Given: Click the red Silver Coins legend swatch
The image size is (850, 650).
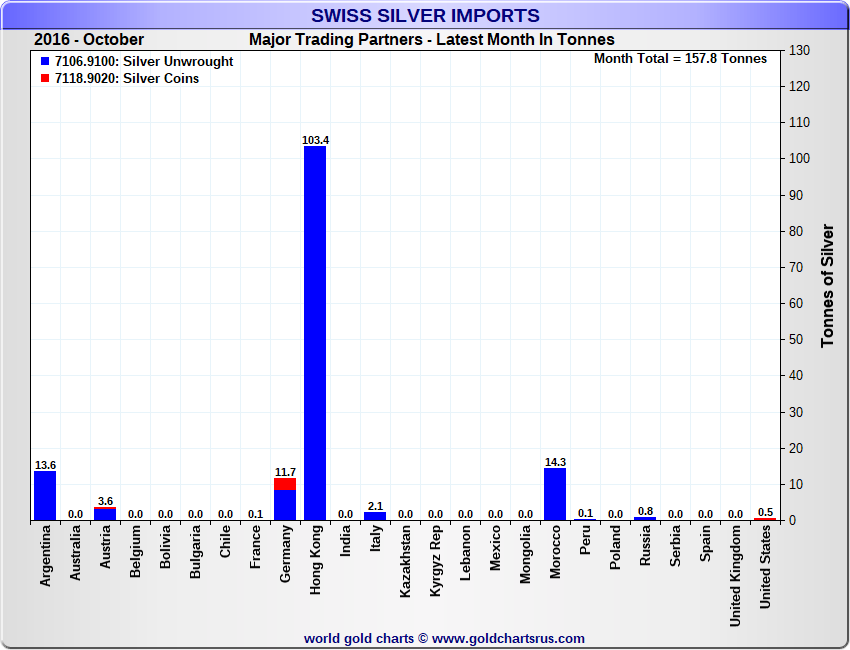Looking at the screenshot, I should click(x=44, y=79).
